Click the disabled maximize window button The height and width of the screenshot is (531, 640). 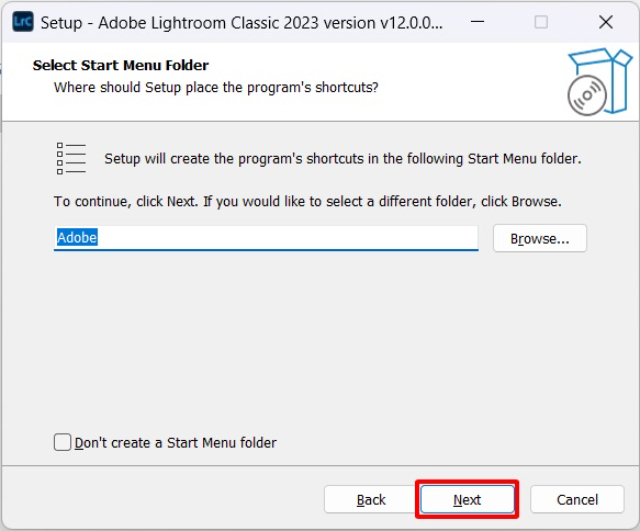(541, 22)
